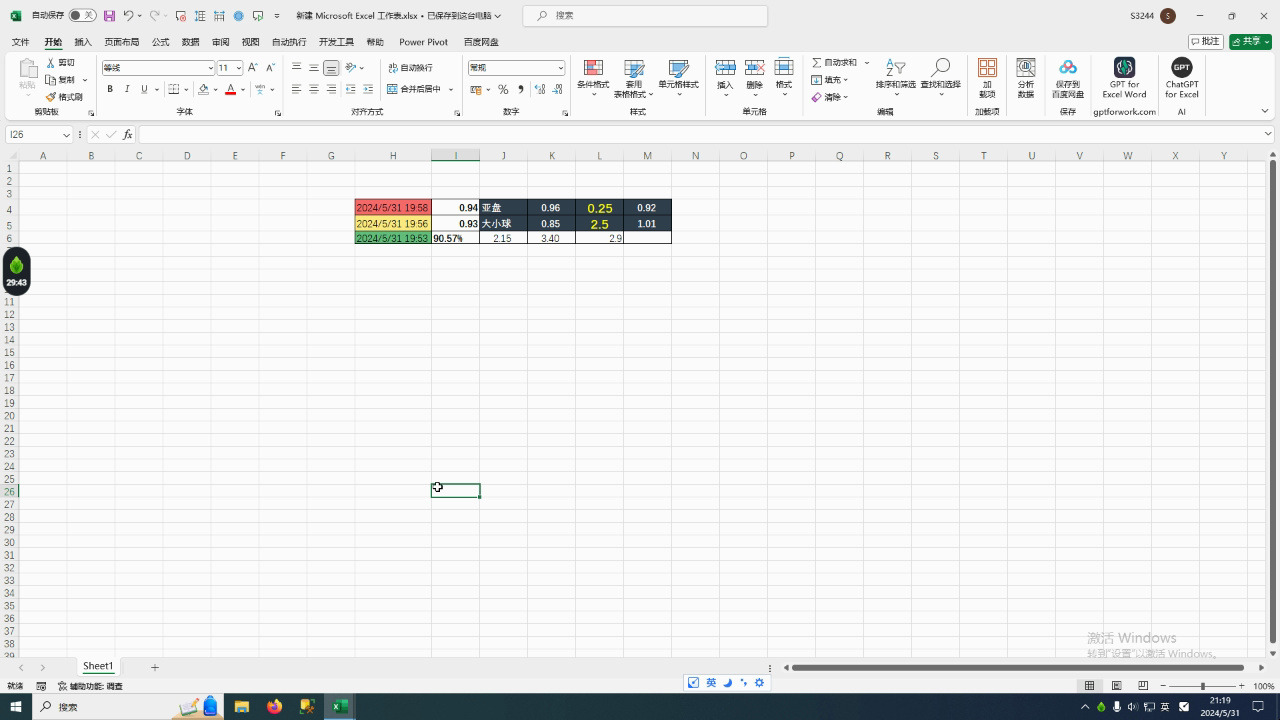
Task: Switch to Insert (插入) tab
Action: tap(83, 42)
